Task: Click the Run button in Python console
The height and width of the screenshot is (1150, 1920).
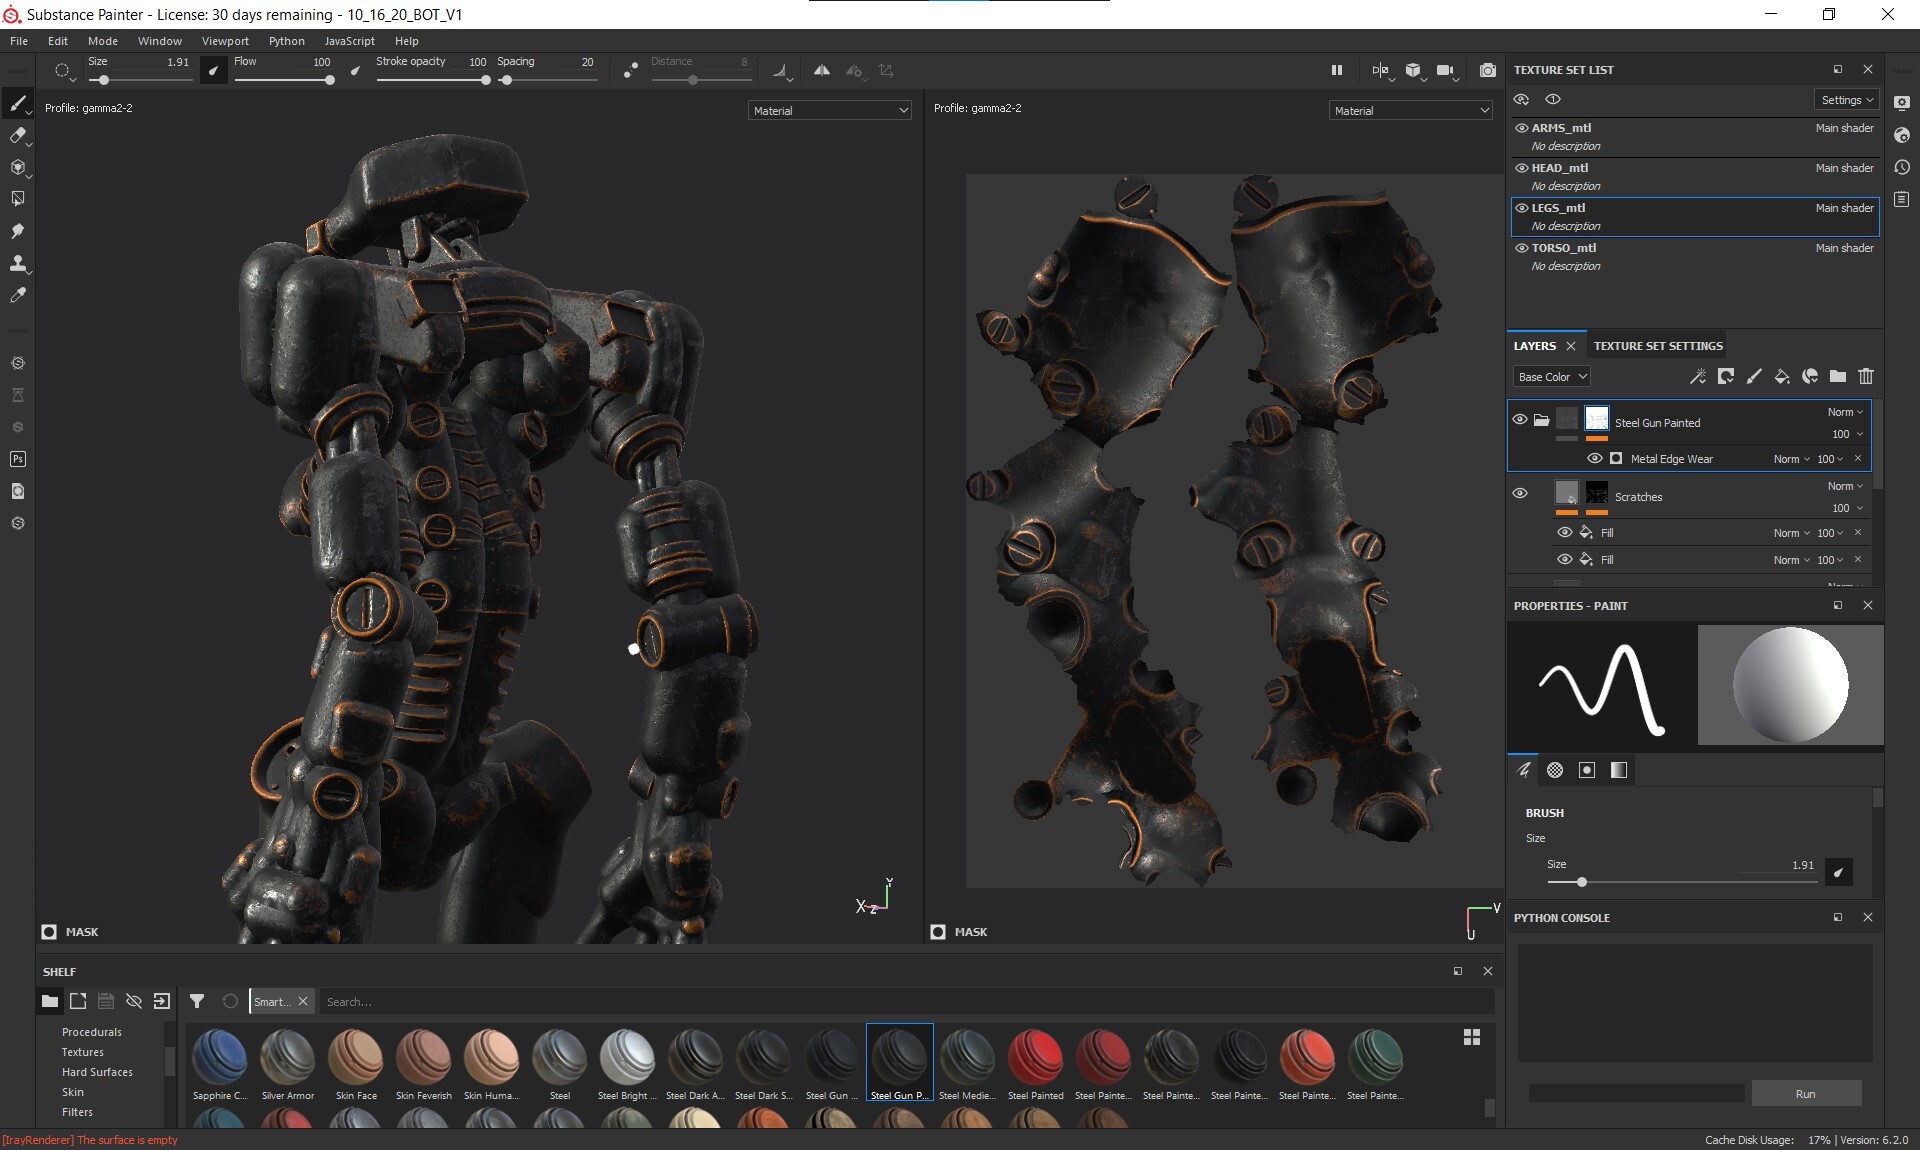Action: click(1805, 1094)
